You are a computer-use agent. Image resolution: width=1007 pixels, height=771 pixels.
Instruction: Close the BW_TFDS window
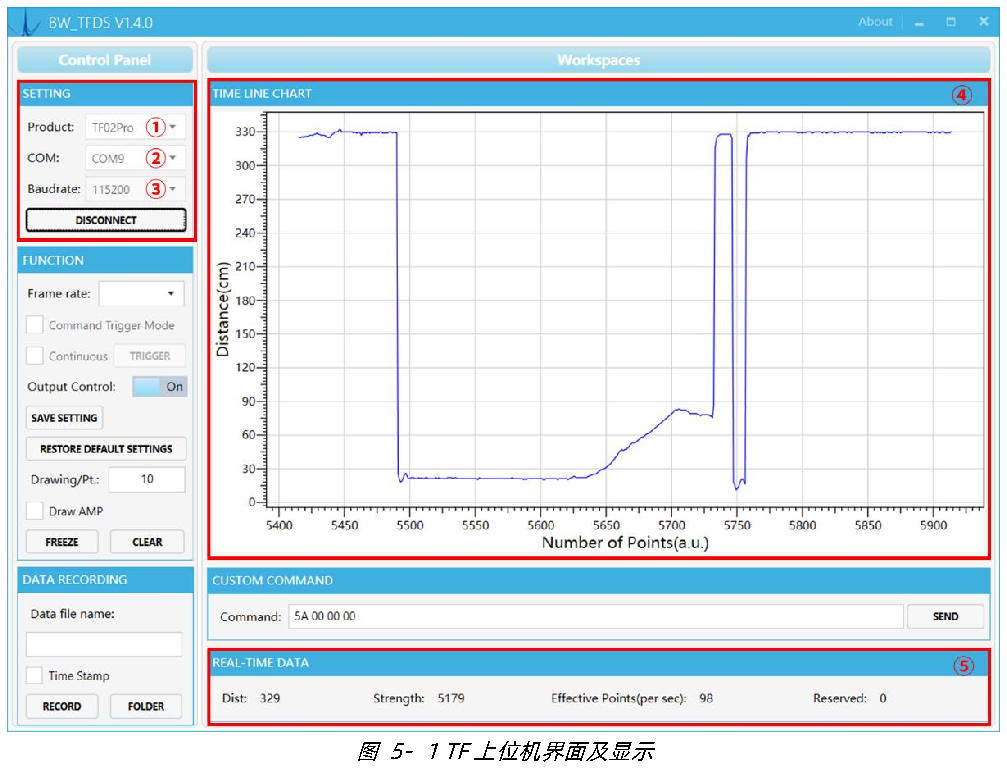tap(983, 22)
